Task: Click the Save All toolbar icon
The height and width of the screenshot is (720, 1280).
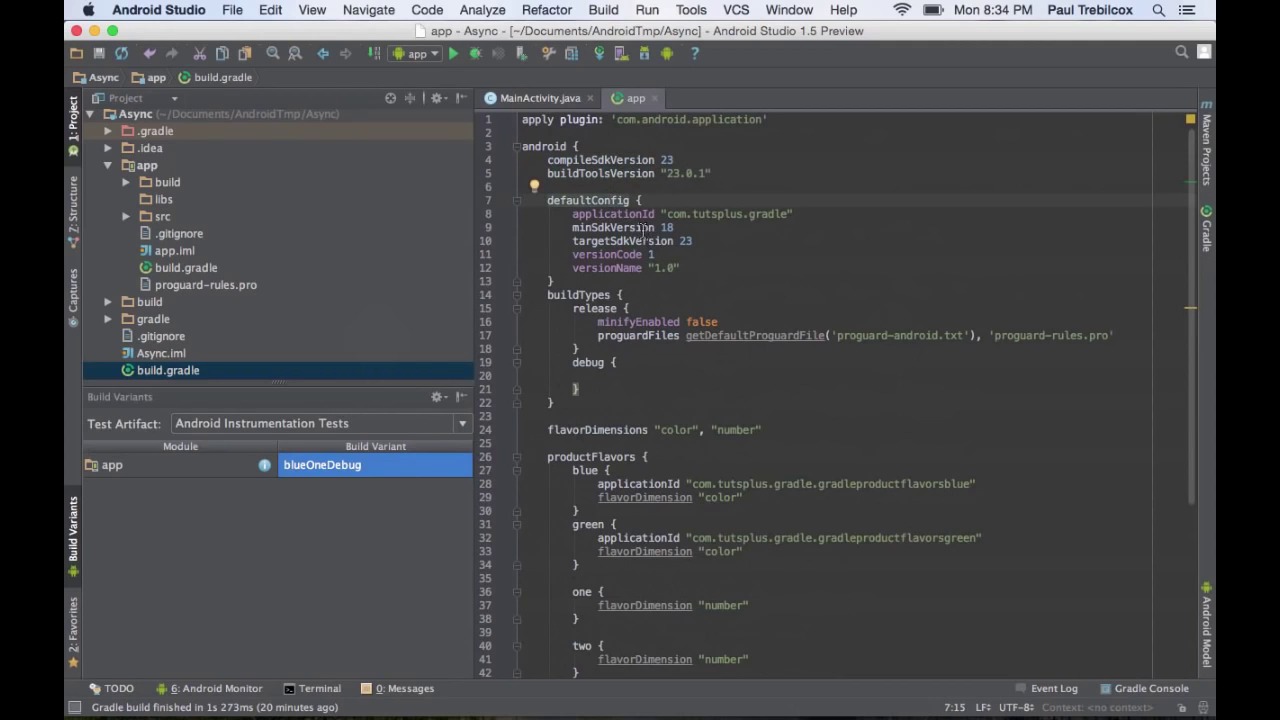Action: [99, 54]
